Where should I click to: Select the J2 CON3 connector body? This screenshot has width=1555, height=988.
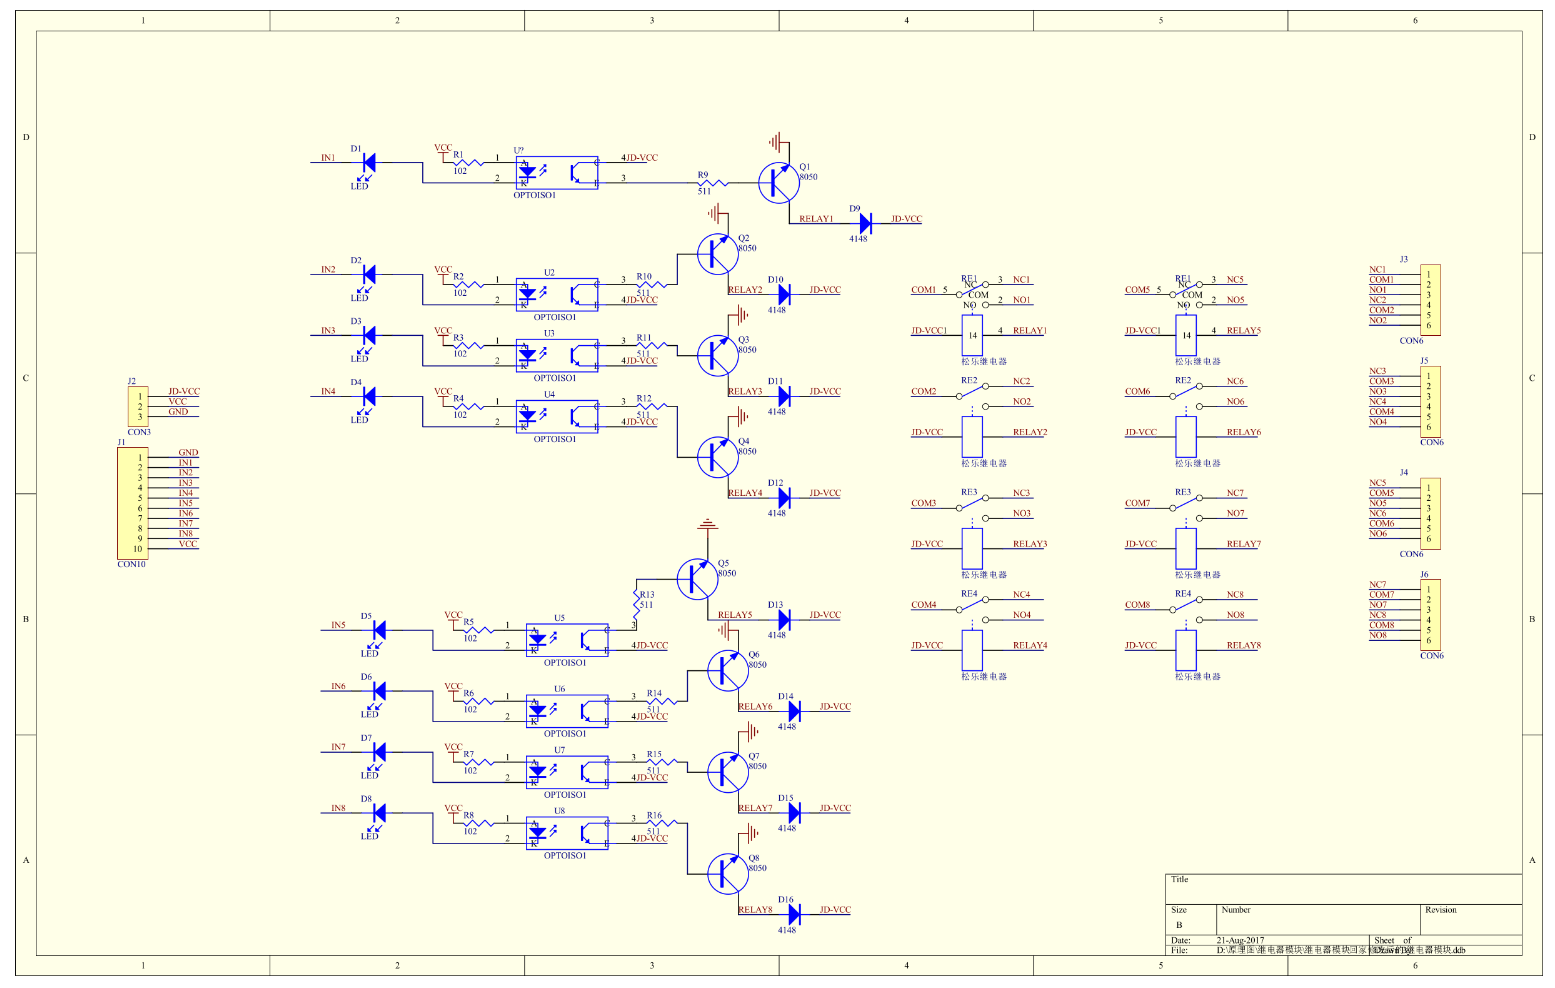tap(138, 407)
